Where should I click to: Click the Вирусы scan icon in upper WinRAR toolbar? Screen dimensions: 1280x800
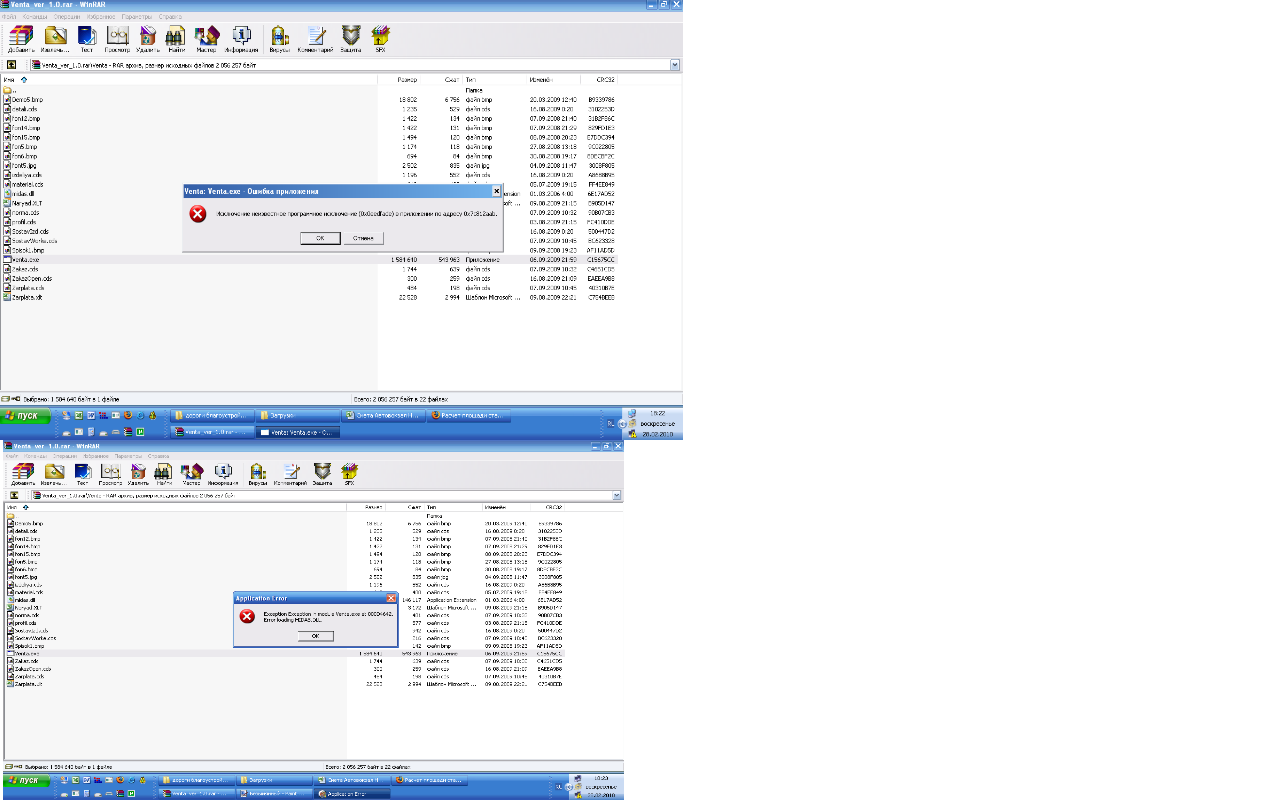click(280, 39)
